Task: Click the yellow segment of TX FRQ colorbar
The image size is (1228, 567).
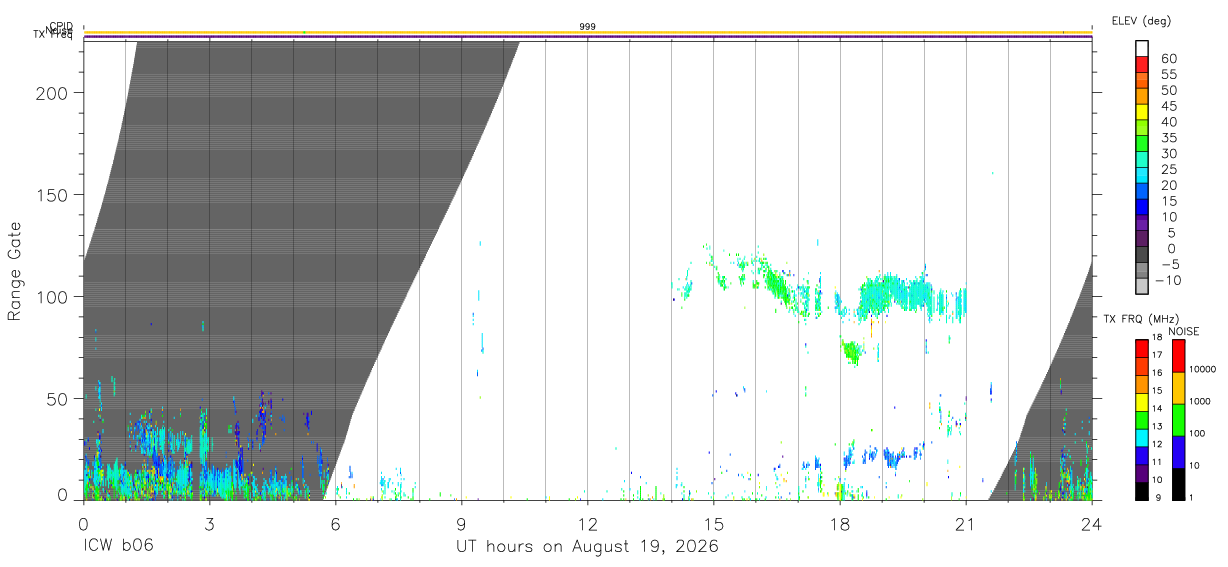Action: pyautogui.click(x=1142, y=402)
